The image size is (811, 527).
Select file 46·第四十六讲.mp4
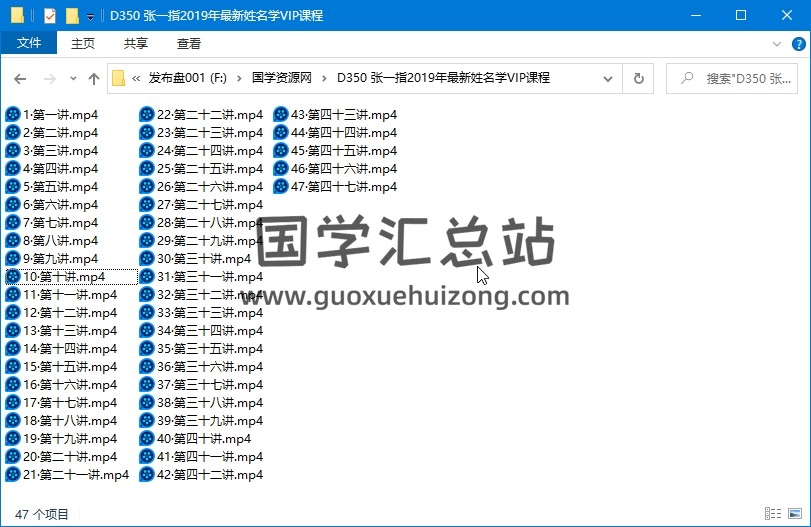tap(336, 168)
